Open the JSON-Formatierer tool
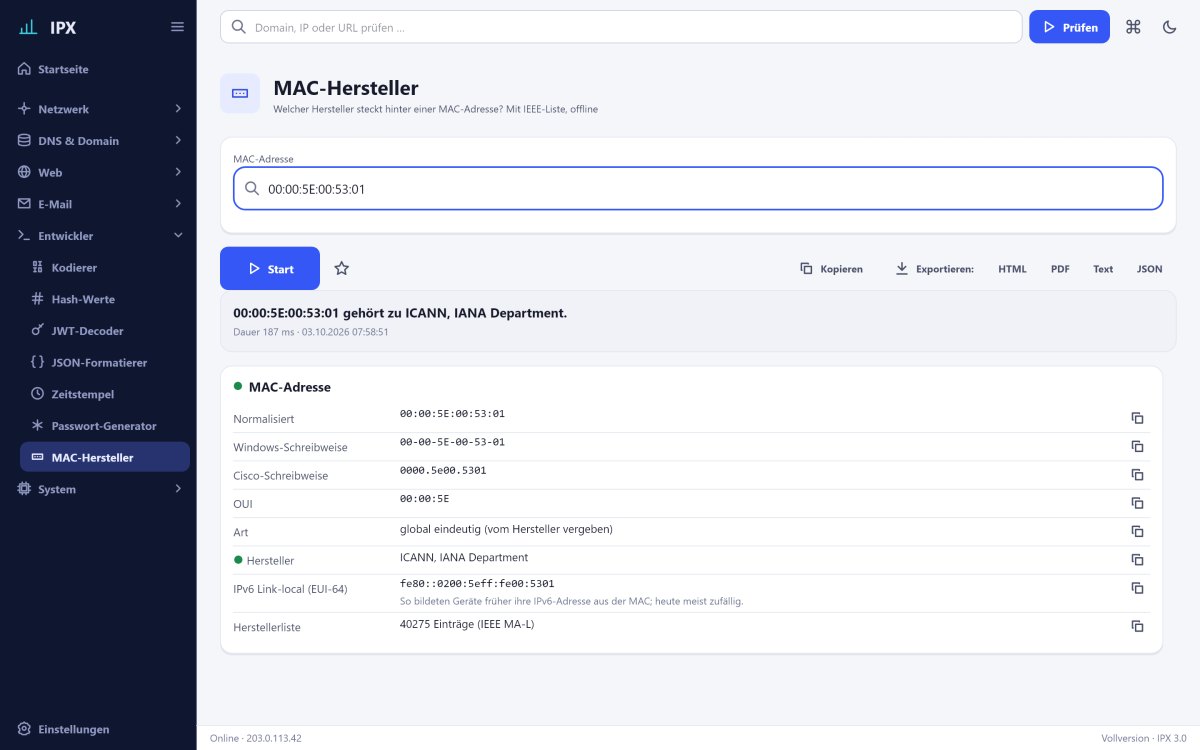 105,362
